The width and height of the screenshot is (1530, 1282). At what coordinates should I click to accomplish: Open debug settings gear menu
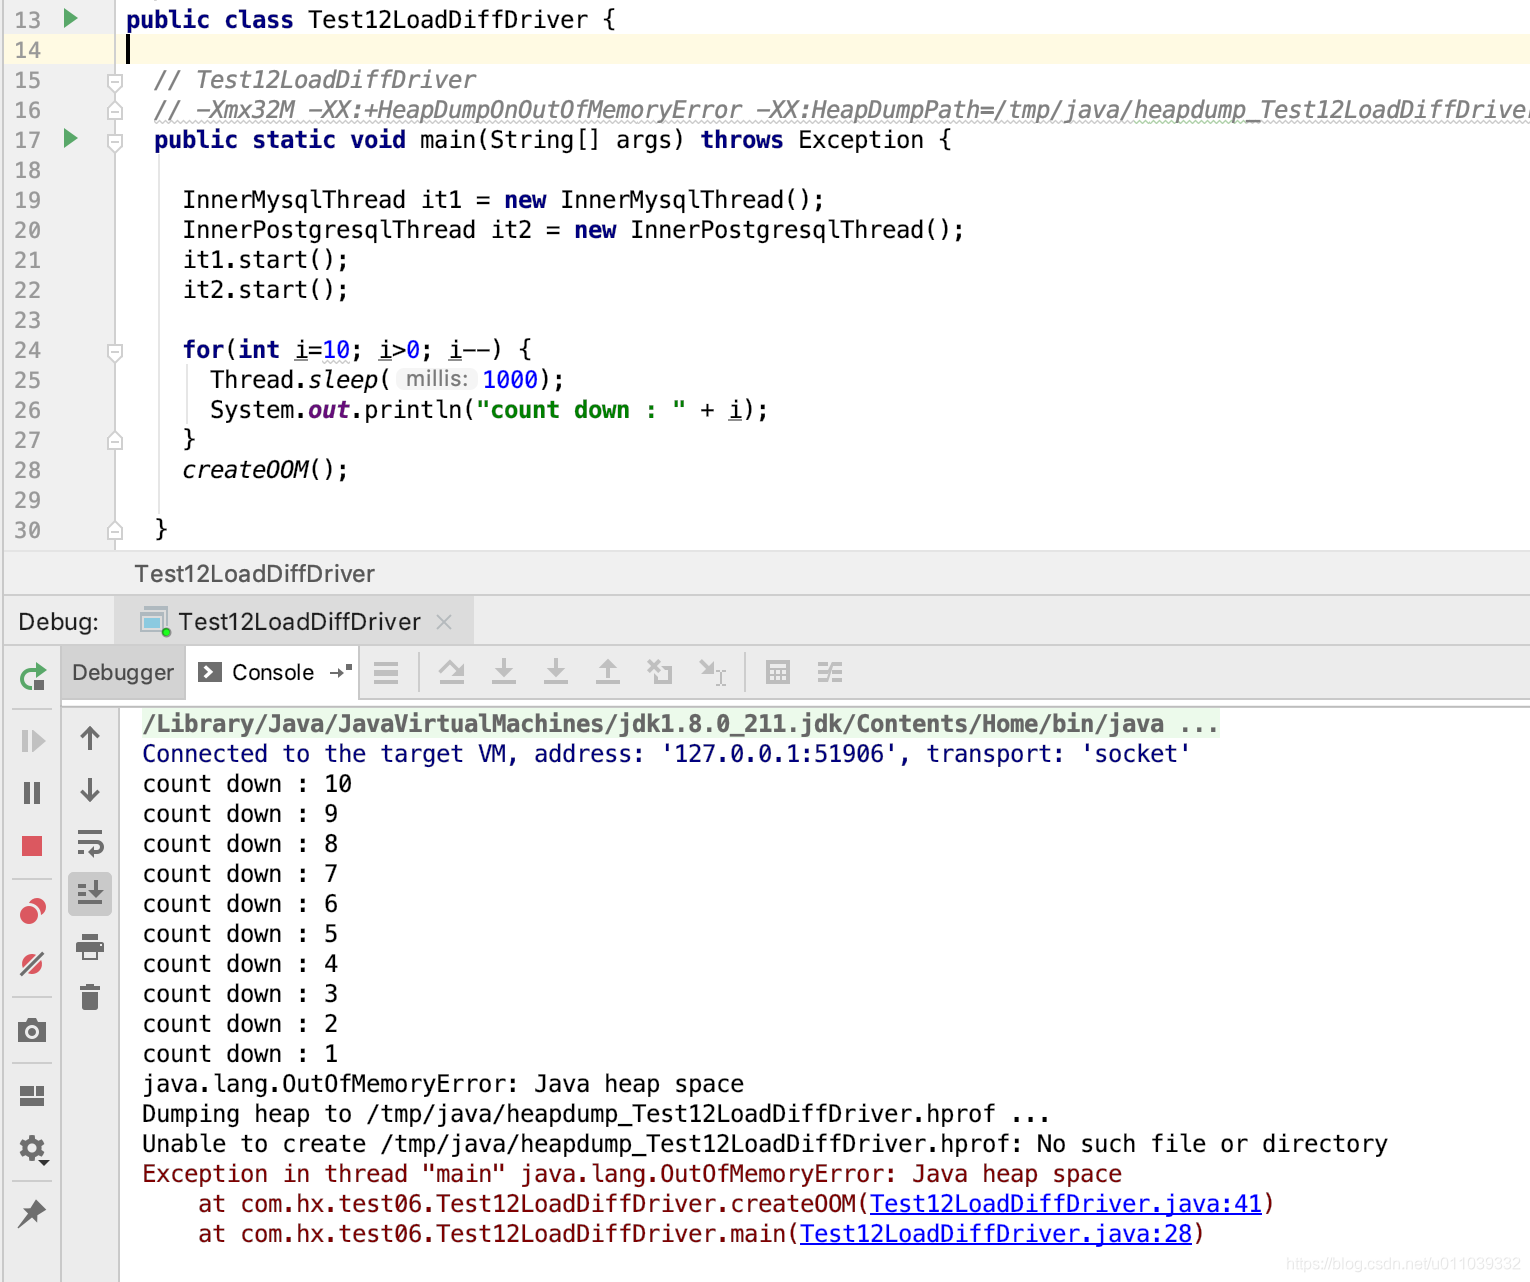(33, 1149)
